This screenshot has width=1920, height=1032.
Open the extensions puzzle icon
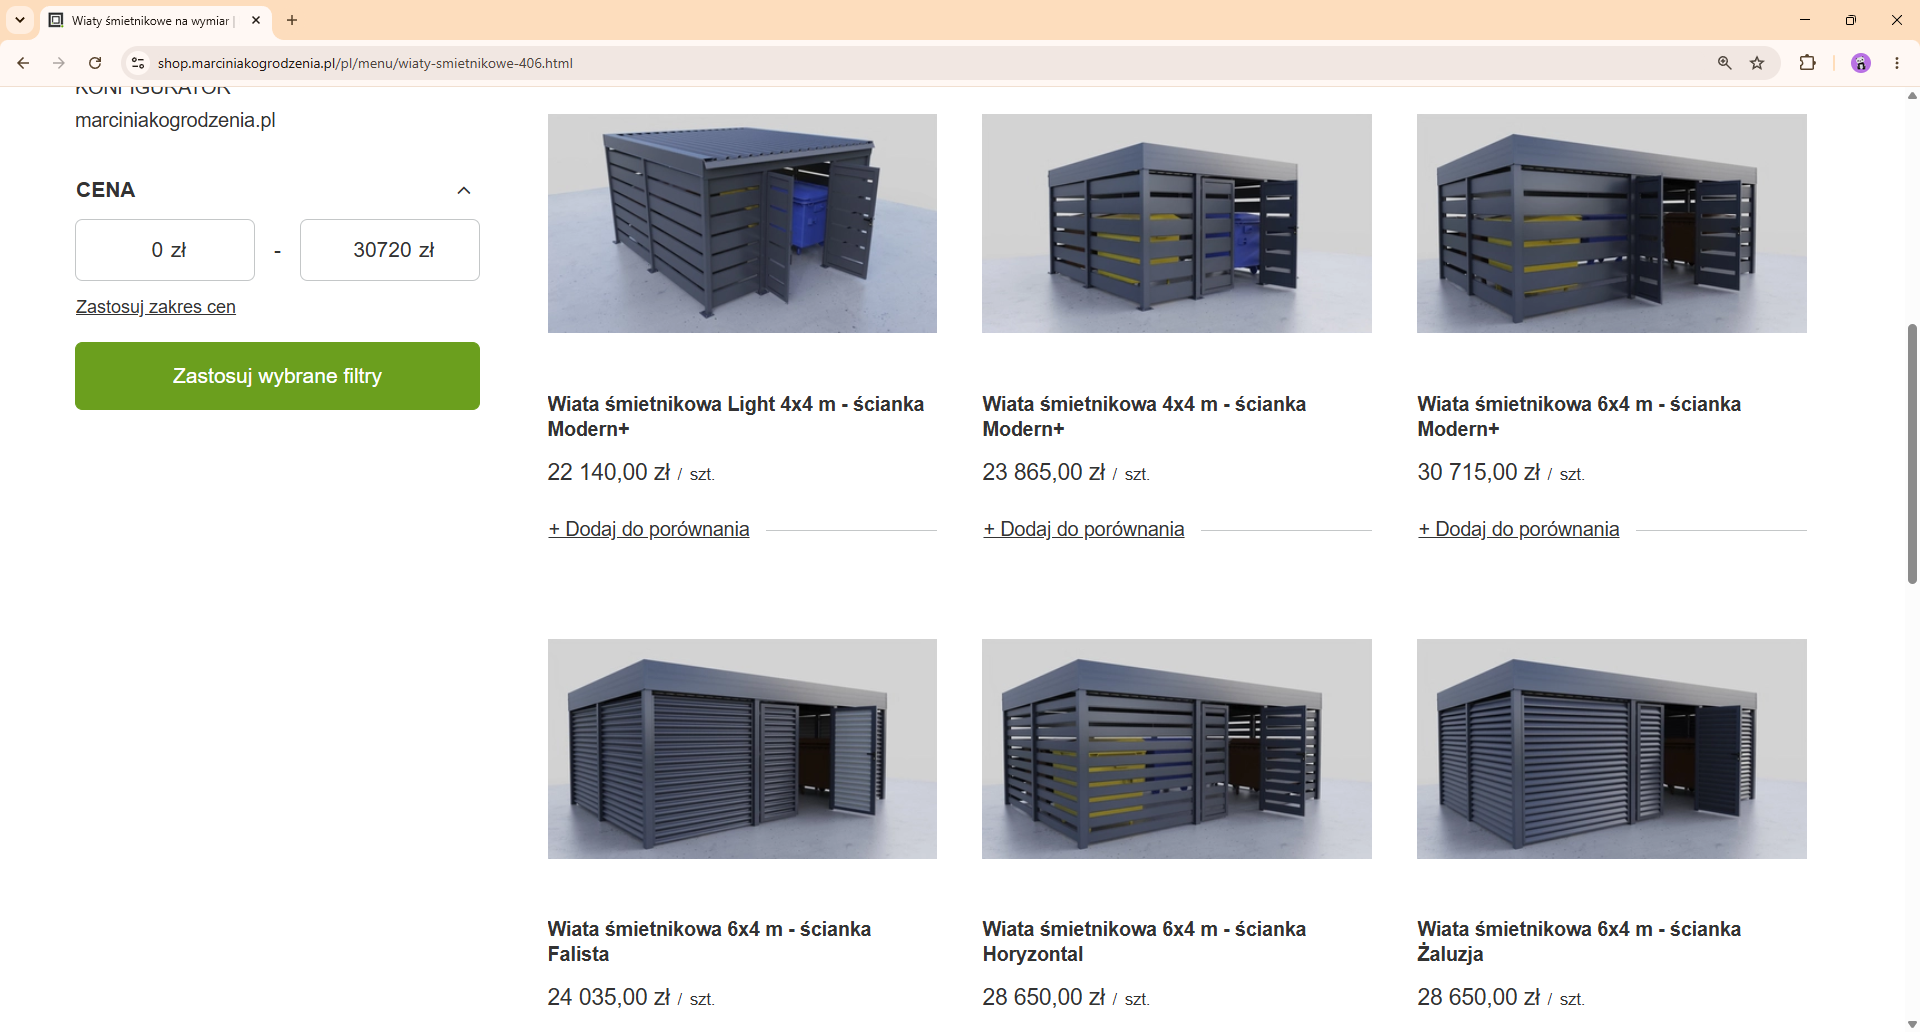(x=1807, y=63)
